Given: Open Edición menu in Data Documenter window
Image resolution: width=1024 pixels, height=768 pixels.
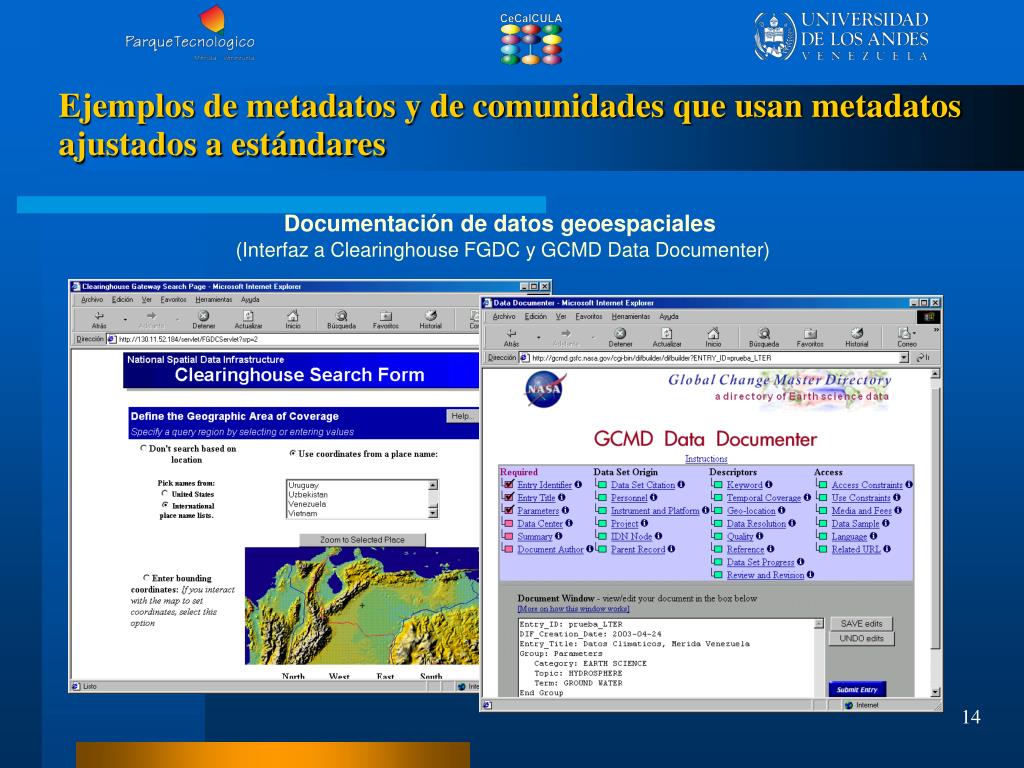Looking at the screenshot, I should click(x=536, y=316).
